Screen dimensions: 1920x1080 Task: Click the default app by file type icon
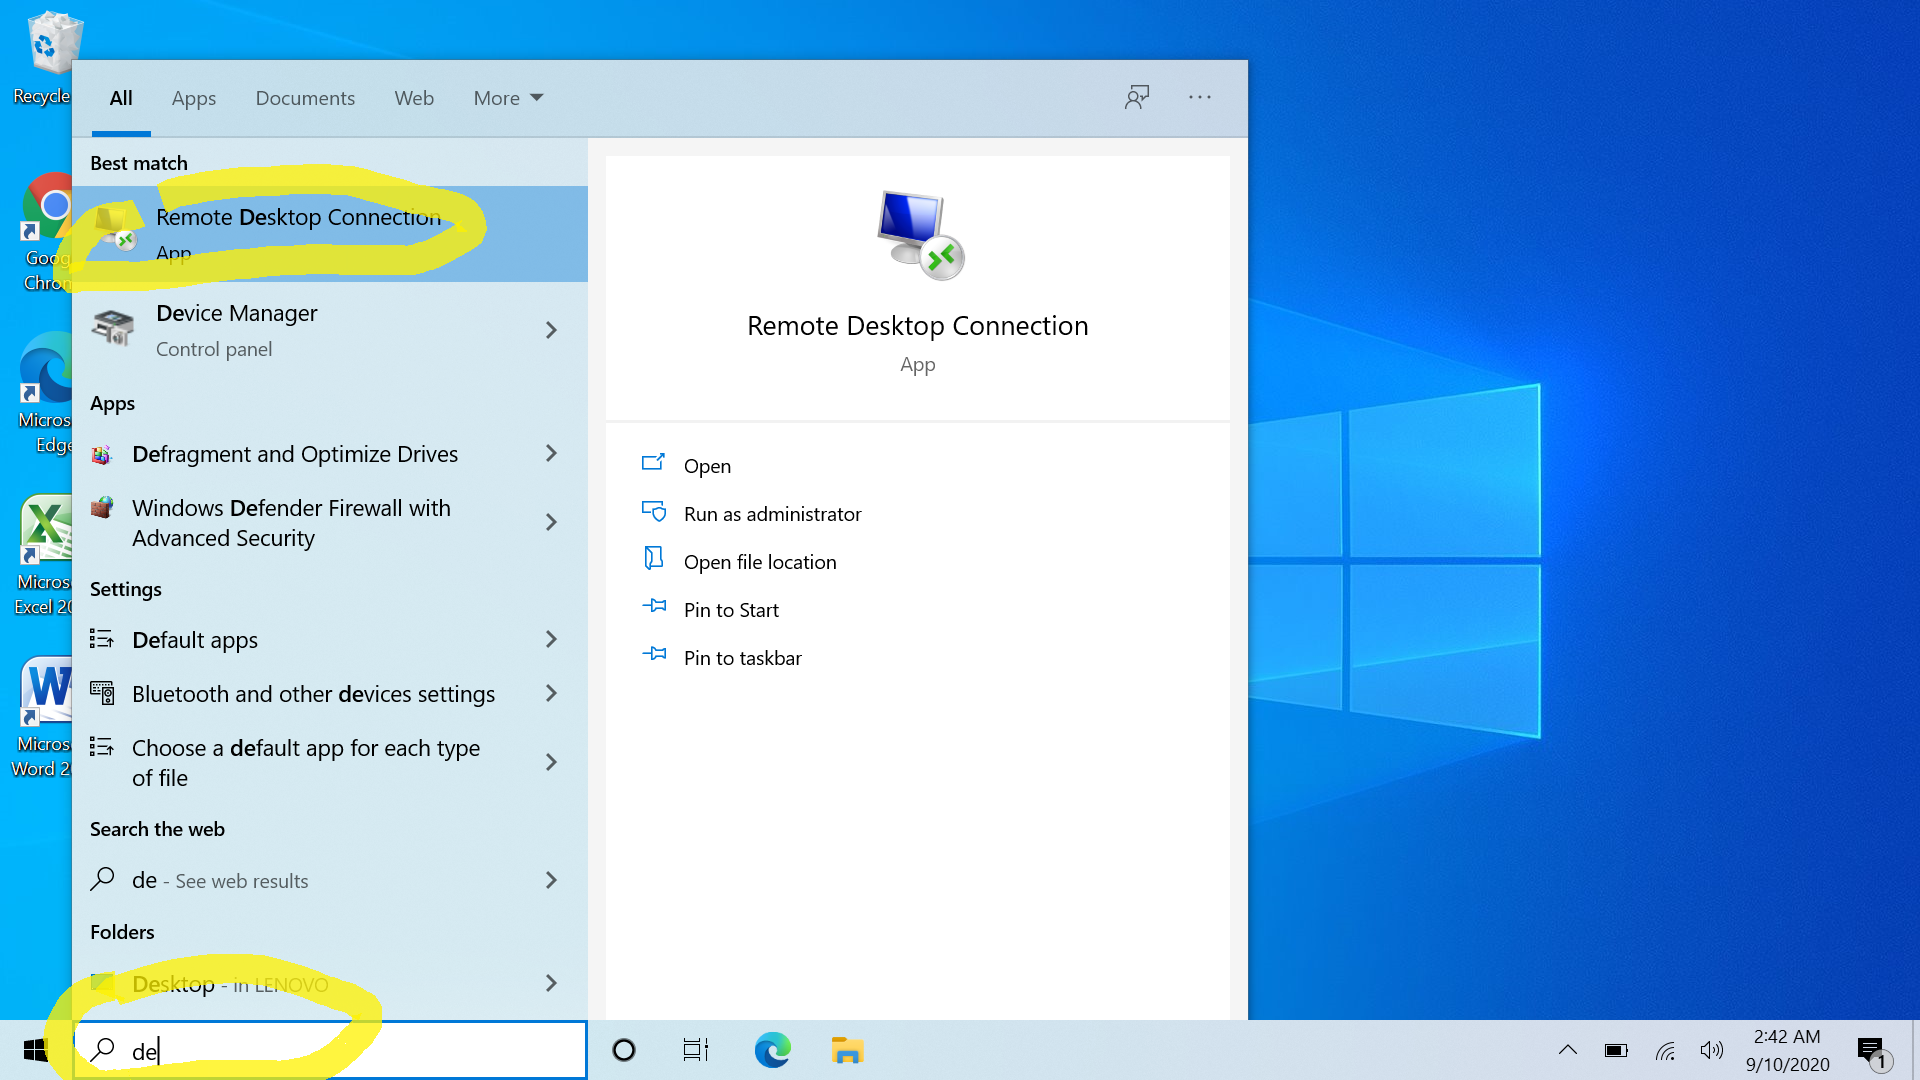pos(101,747)
